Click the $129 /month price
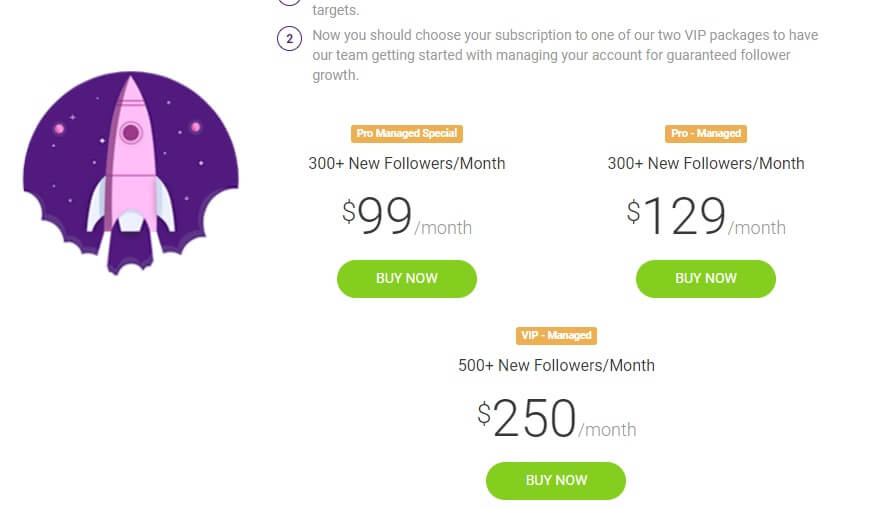Screen dimensions: 880x509 tap(706, 217)
